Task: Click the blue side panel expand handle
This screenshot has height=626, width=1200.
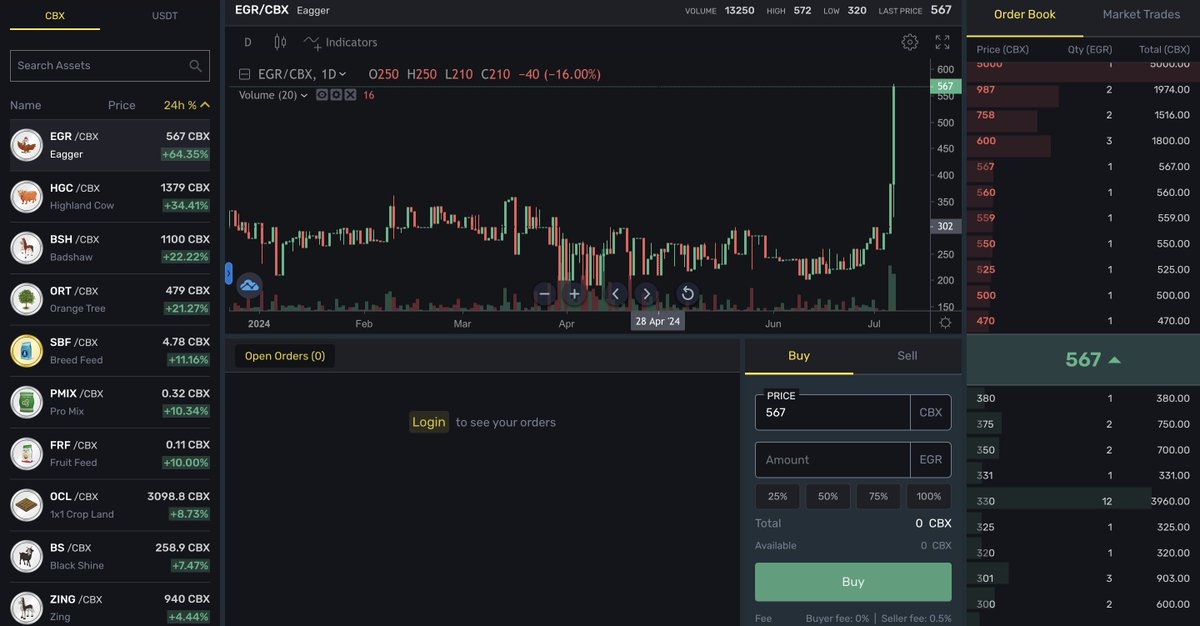Action: pos(229,272)
